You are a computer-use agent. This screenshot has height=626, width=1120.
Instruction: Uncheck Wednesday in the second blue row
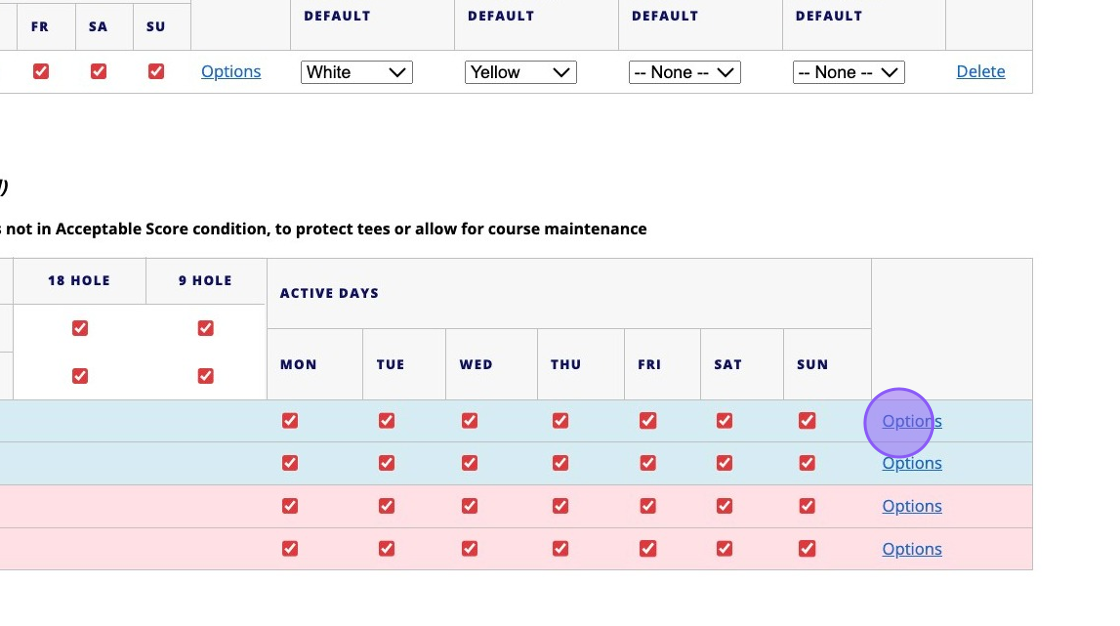470,463
